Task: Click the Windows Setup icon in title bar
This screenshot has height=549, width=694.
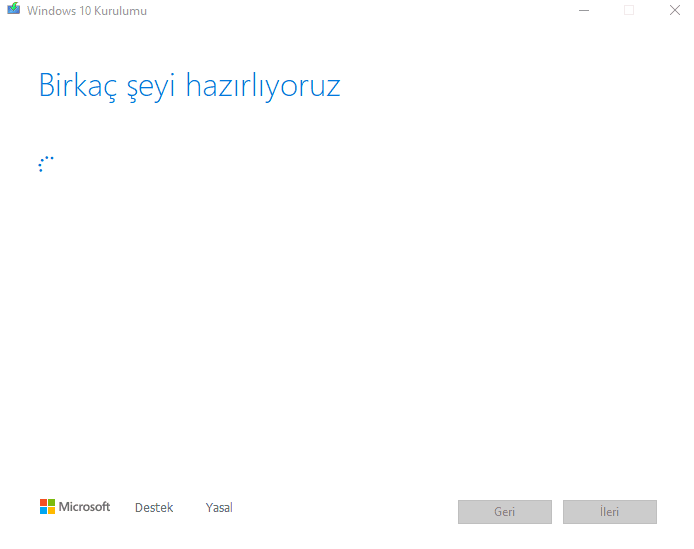Action: [14, 10]
